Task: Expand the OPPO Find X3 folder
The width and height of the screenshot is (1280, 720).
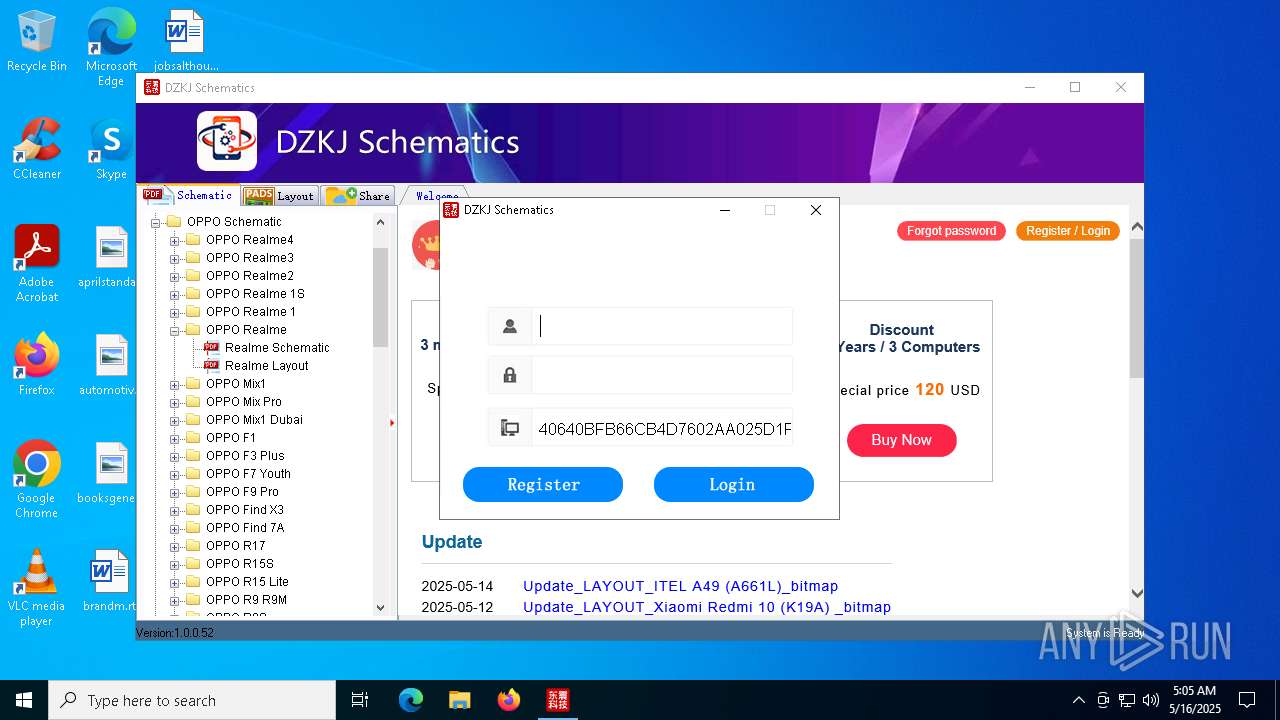Action: pos(175,510)
